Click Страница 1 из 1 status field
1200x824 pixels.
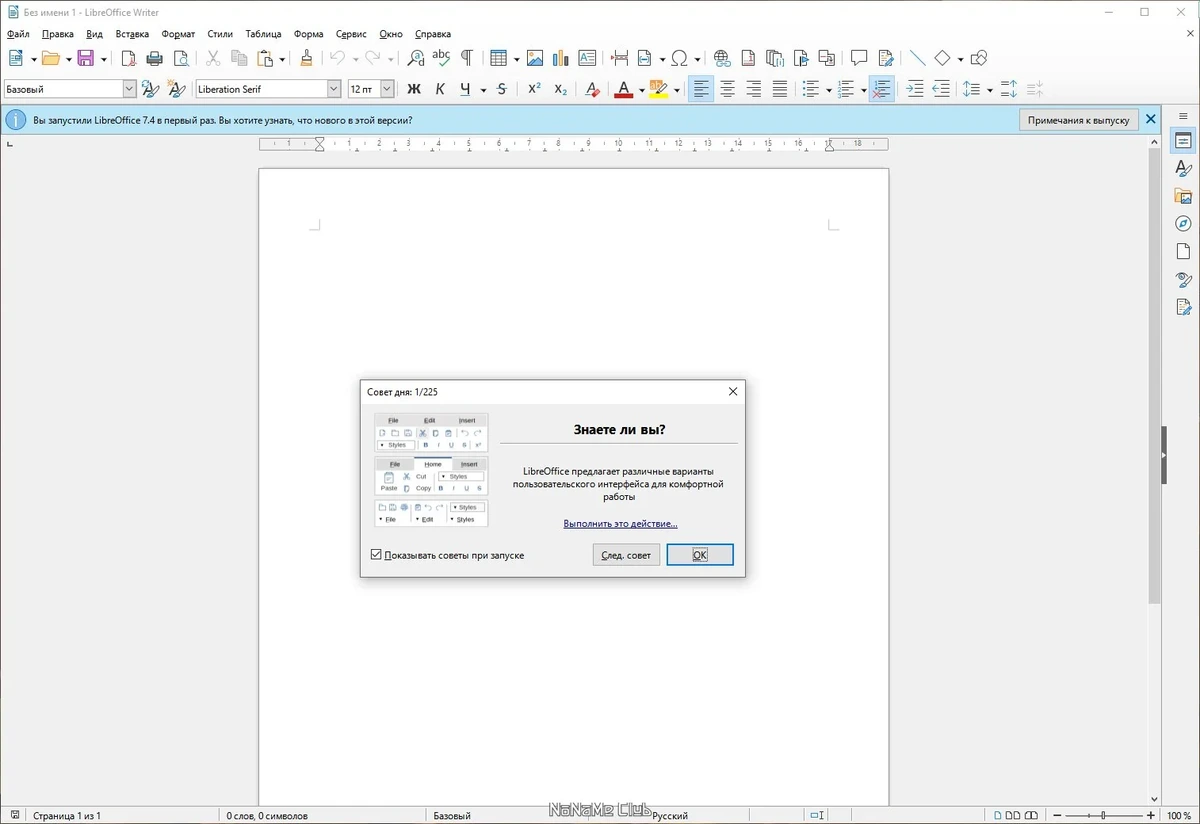pos(67,816)
